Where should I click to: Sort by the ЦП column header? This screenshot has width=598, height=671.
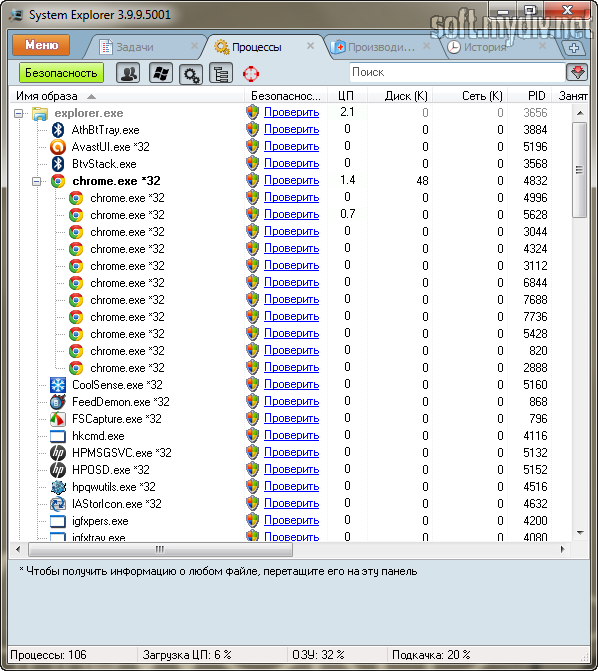pyautogui.click(x=347, y=96)
